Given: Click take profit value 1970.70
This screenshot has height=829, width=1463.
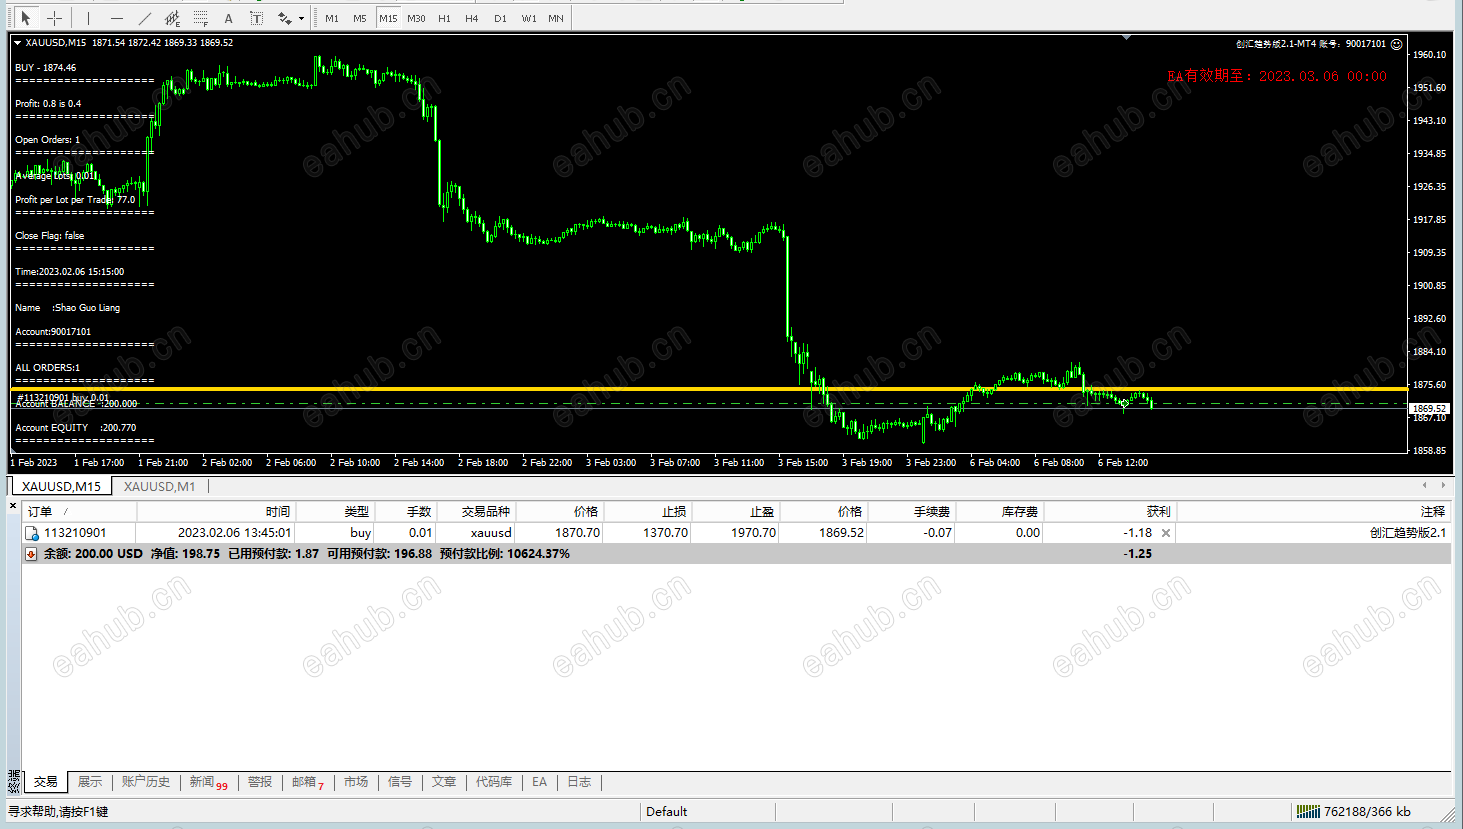Looking at the screenshot, I should 753,533.
